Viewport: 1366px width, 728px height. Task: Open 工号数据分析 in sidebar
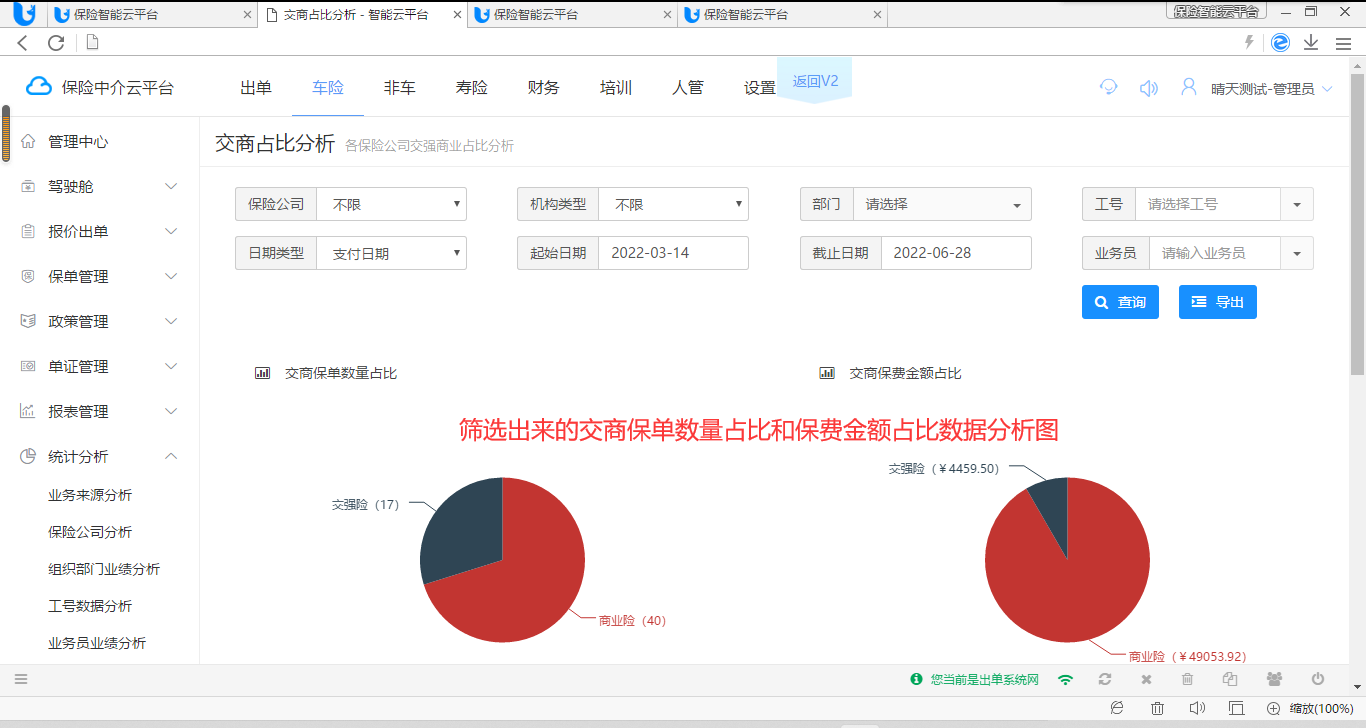pos(90,606)
